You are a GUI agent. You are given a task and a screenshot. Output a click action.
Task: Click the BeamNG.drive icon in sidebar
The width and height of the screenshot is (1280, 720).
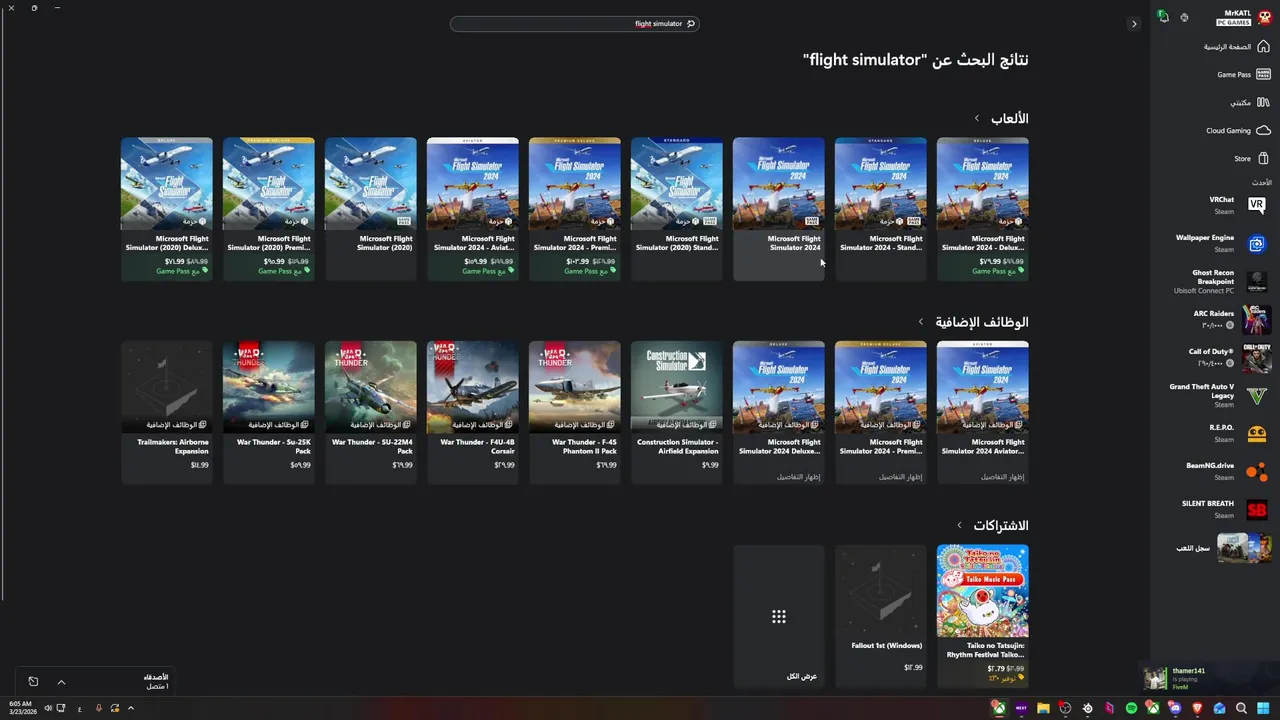(1257, 471)
